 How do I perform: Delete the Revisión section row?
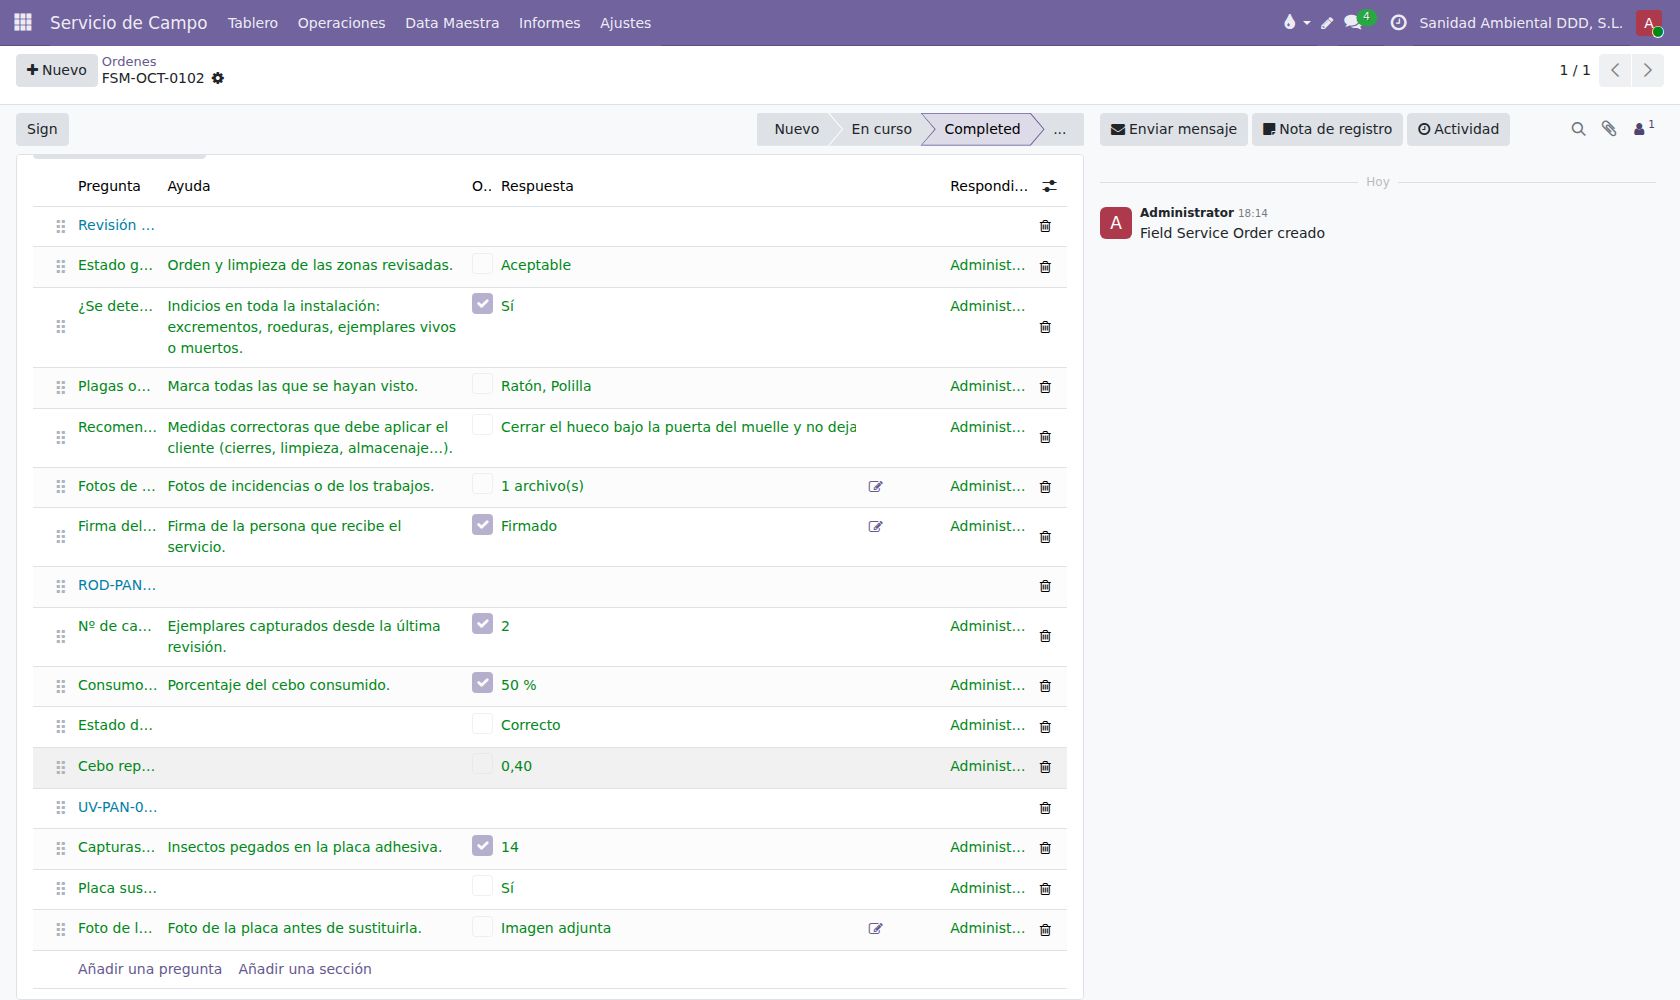[1045, 226]
